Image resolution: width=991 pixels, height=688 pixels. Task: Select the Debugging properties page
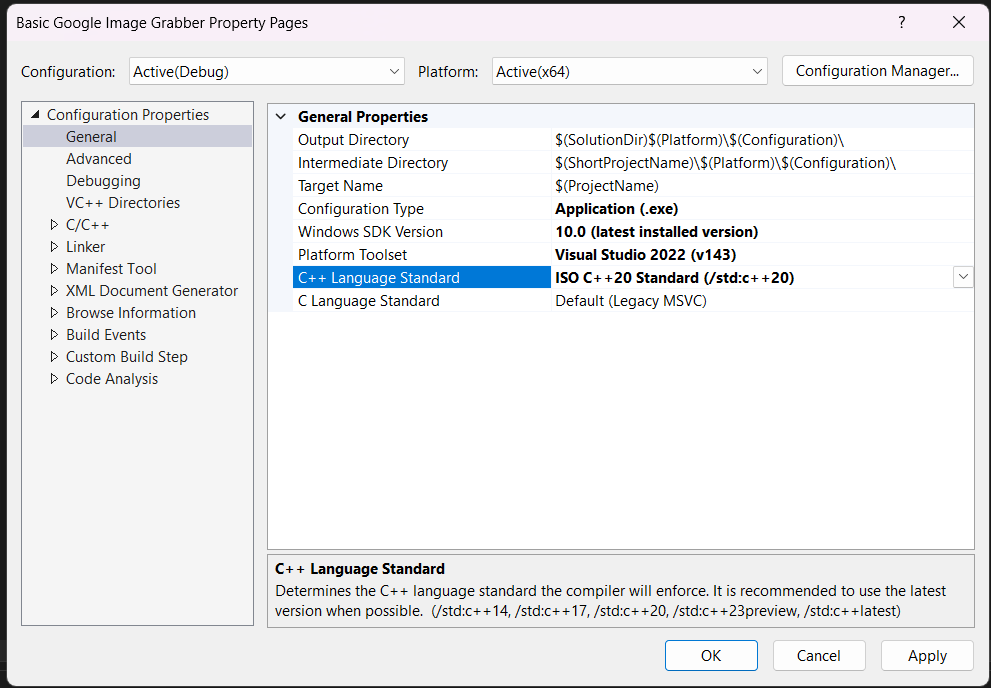click(103, 181)
